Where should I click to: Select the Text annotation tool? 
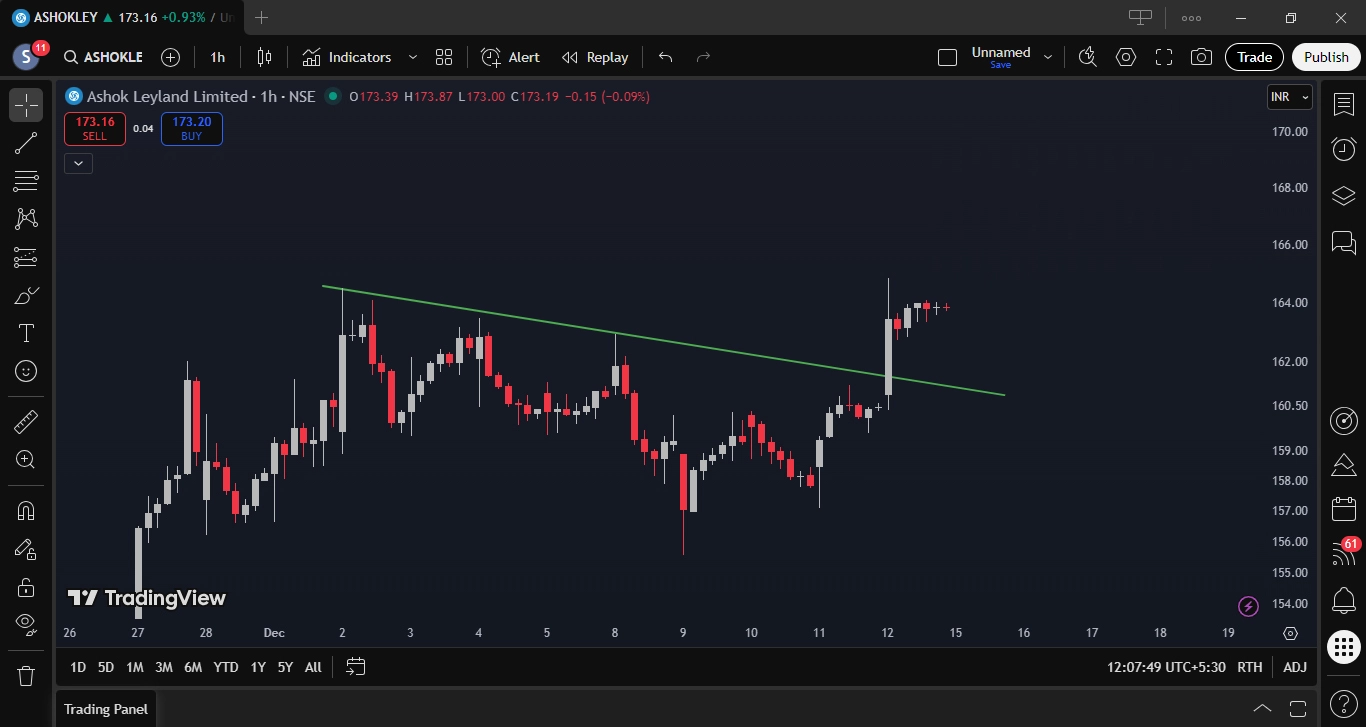(26, 333)
